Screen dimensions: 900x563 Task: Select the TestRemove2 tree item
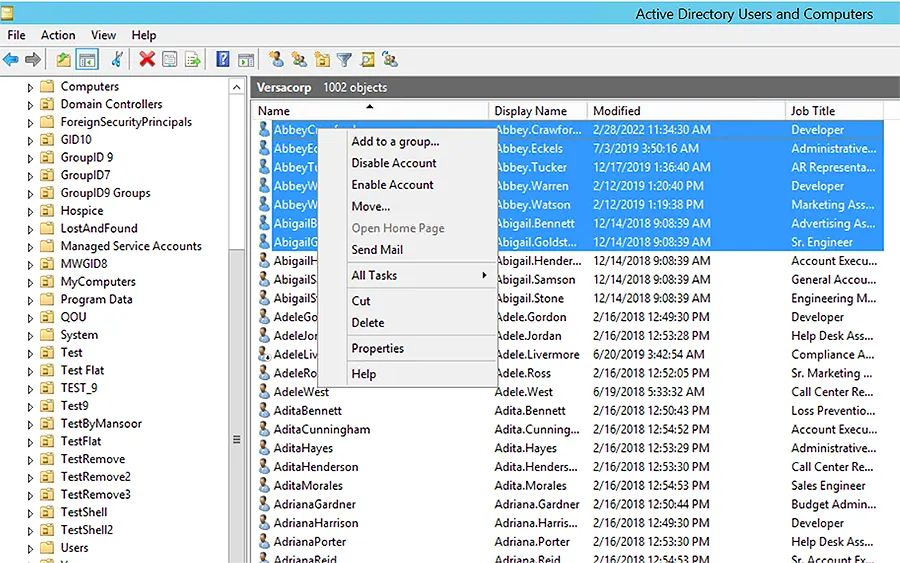(95, 477)
